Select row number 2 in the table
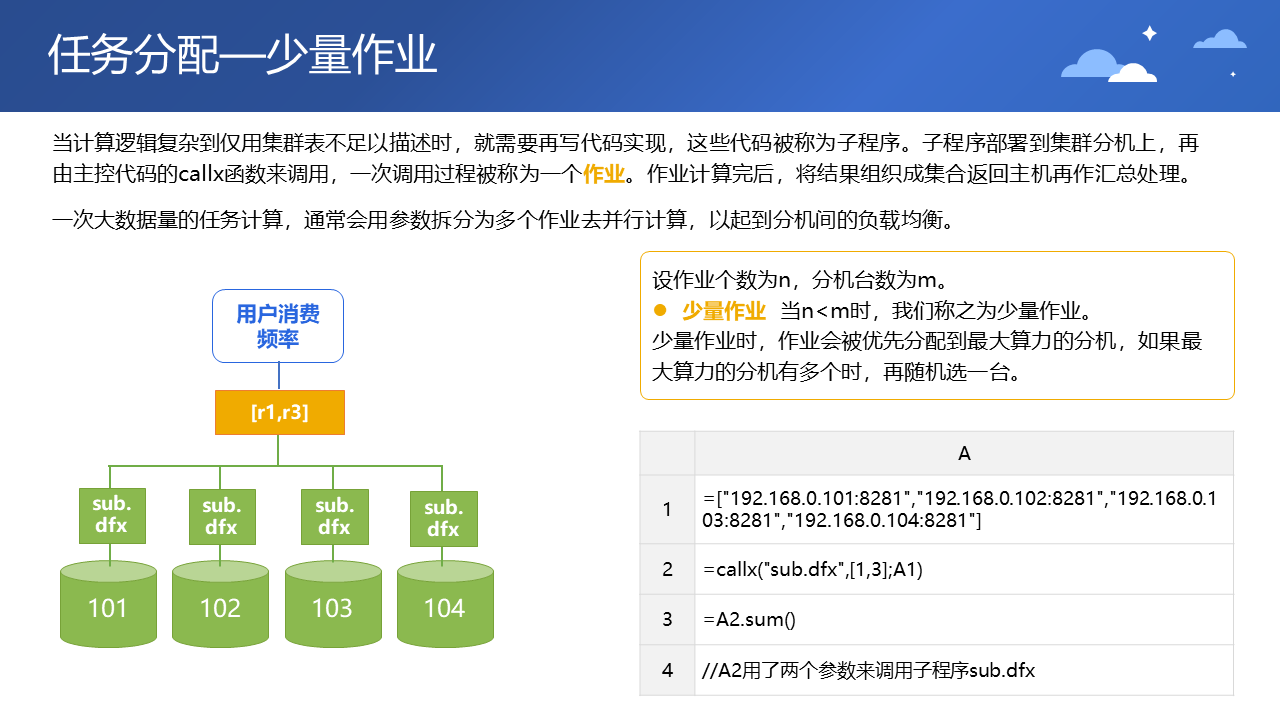Viewport: 1280px width, 720px height. coord(667,570)
